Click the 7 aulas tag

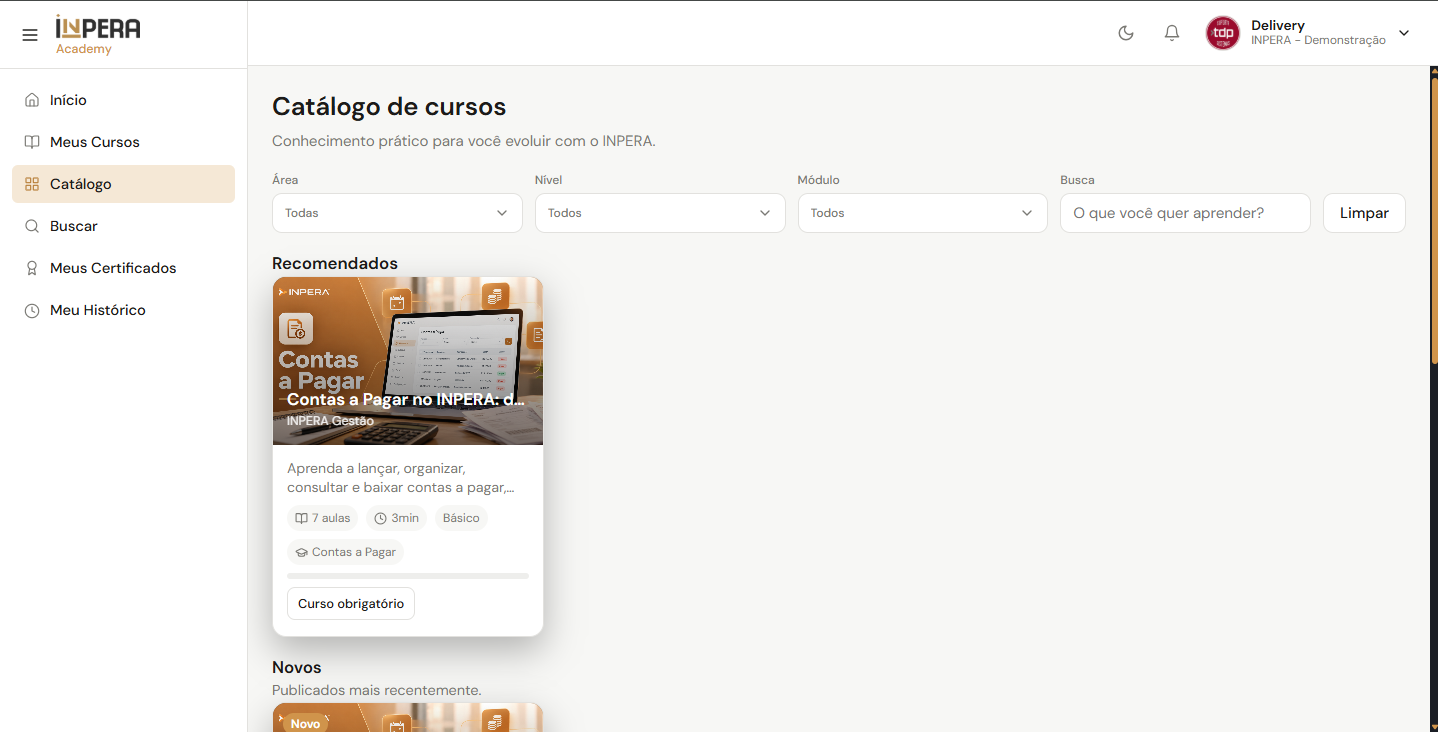pos(322,518)
